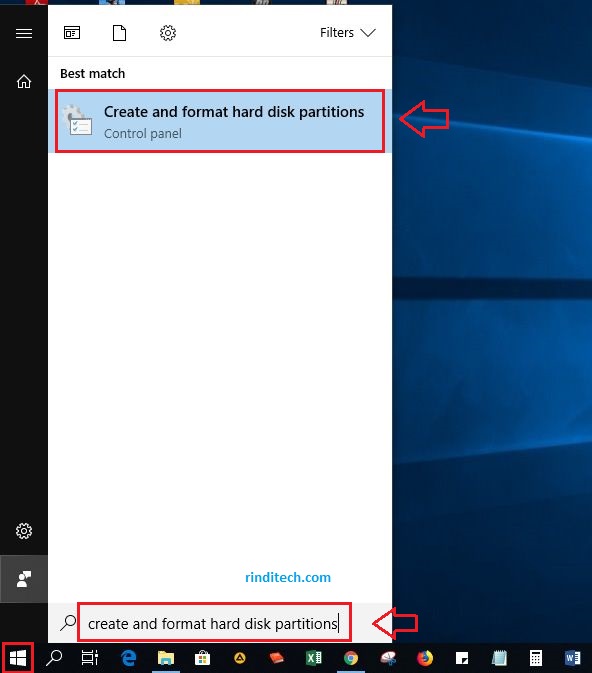Open Calculator from the taskbar
The height and width of the screenshot is (673, 592).
coord(536,658)
